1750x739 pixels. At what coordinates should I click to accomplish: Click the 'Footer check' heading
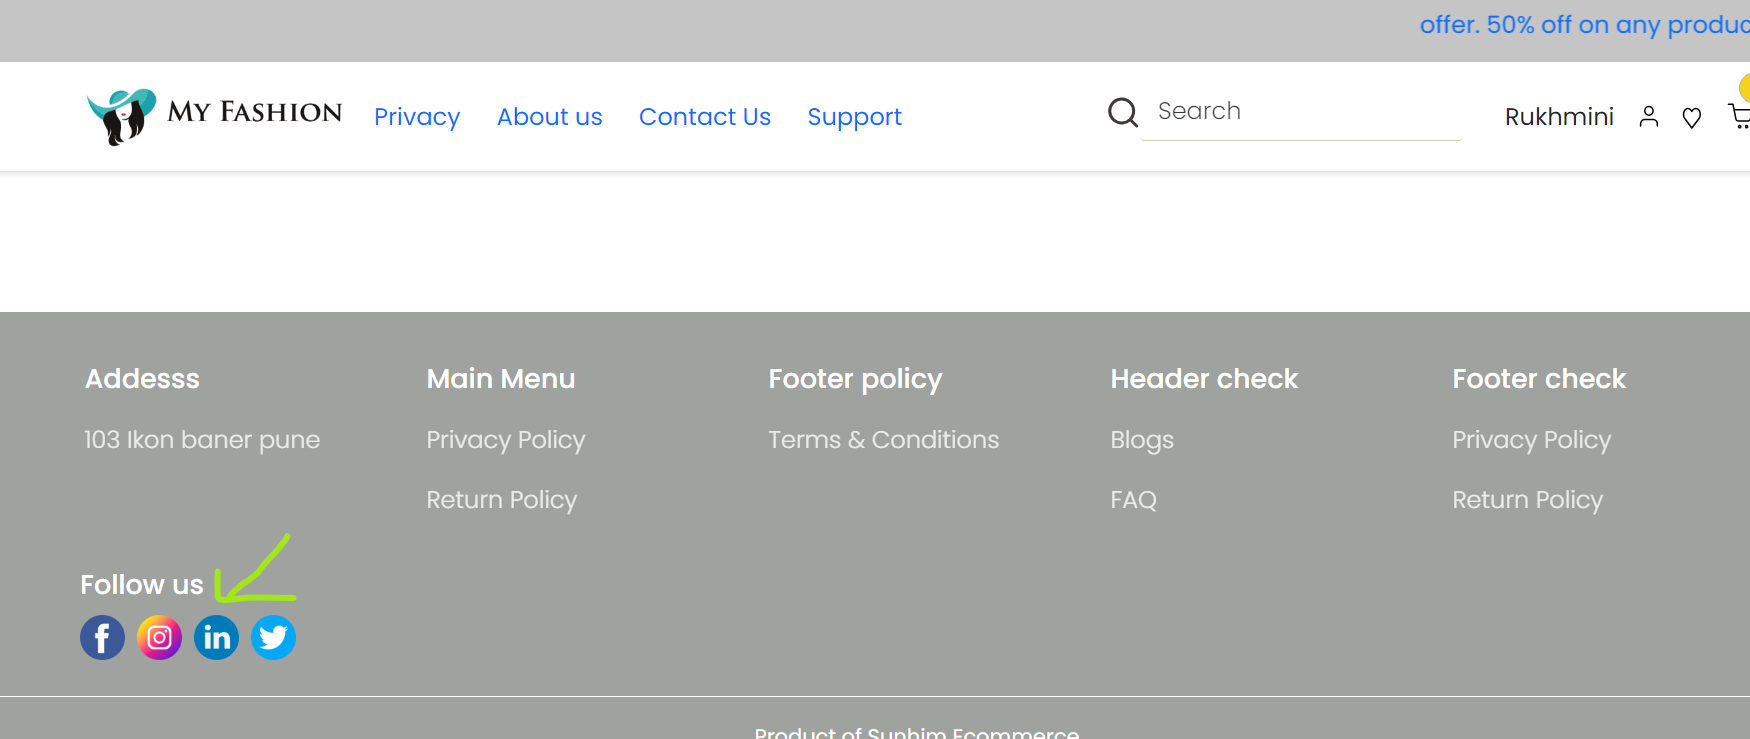tap(1539, 379)
